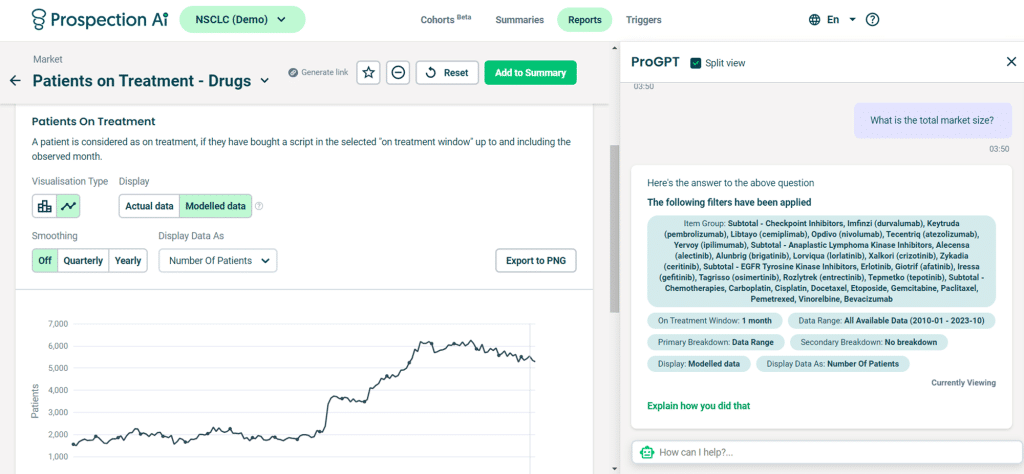Click the minus circle icon button
Image resolution: width=1024 pixels, height=474 pixels.
(398, 72)
